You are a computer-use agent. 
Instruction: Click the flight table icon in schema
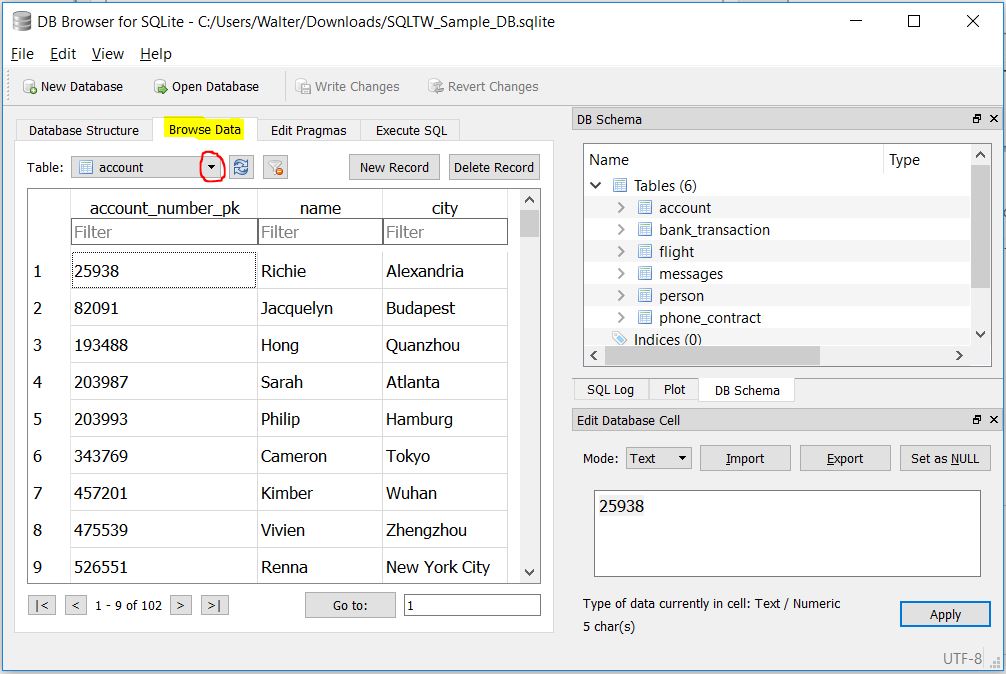pyautogui.click(x=645, y=251)
